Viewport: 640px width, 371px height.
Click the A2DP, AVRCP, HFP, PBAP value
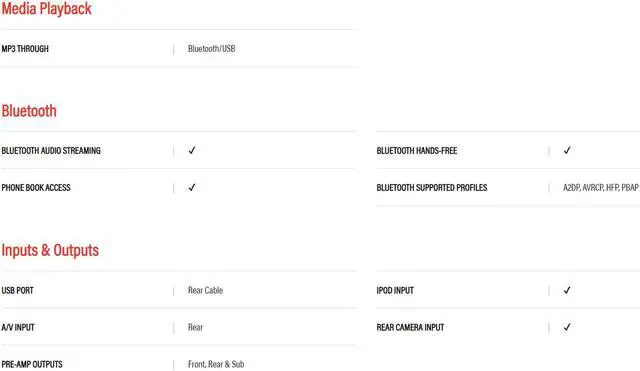point(601,188)
